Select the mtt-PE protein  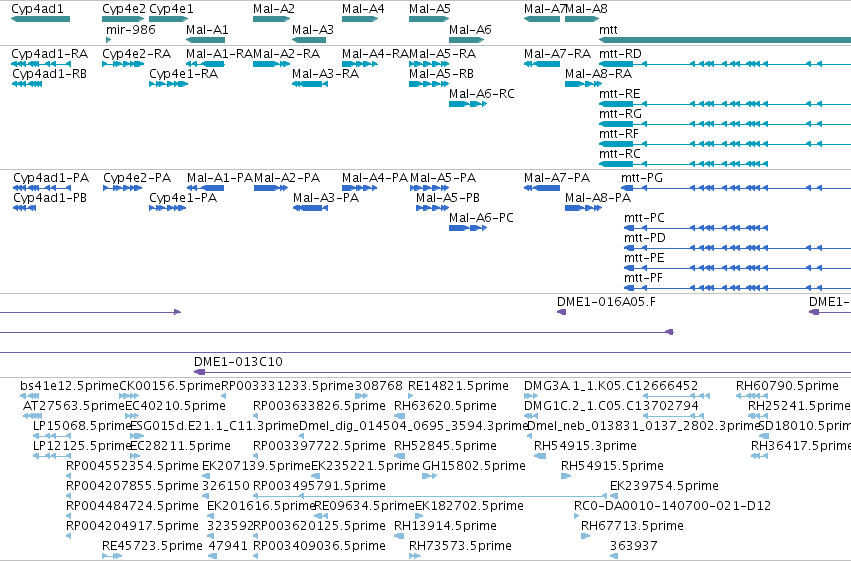738,269
